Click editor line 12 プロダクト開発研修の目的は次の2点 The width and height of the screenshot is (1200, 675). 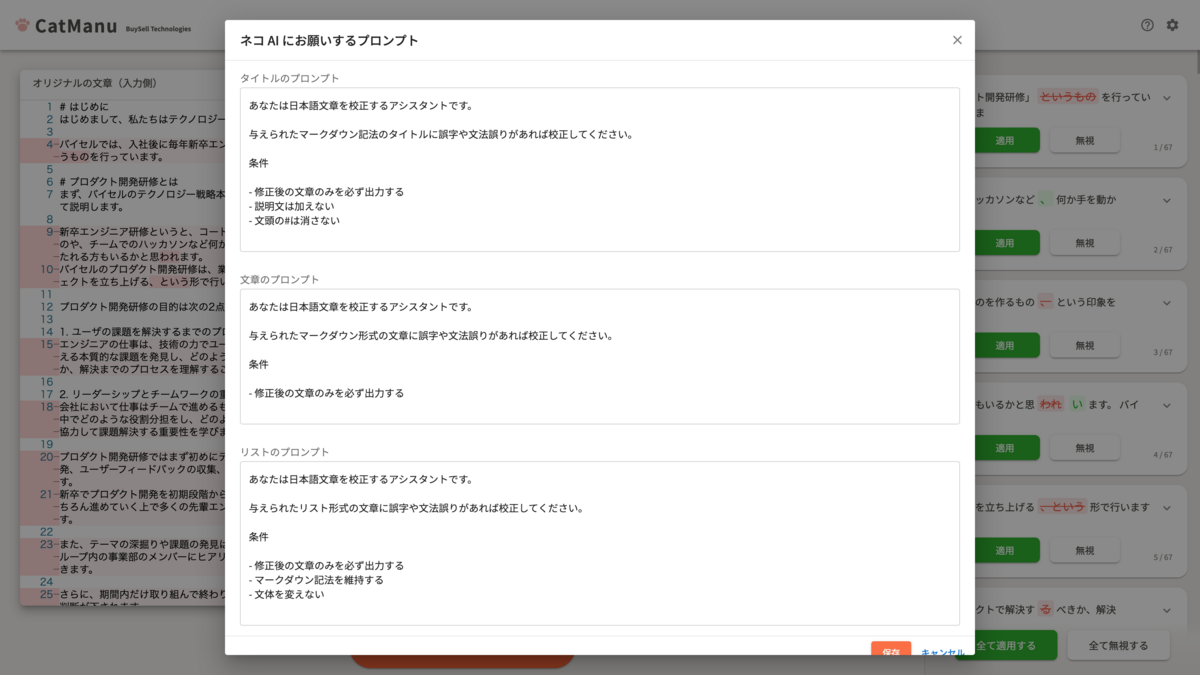coord(140,306)
